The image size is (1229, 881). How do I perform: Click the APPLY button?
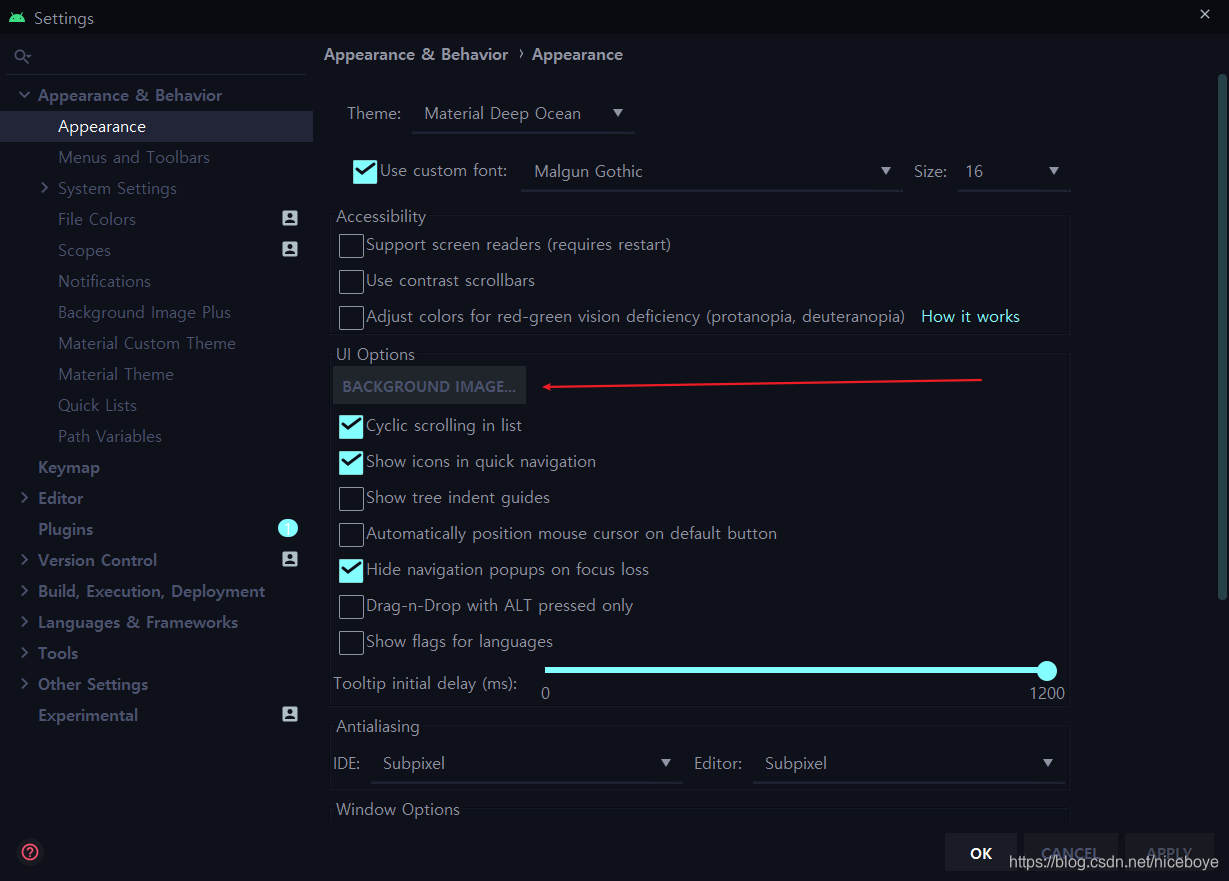click(x=1169, y=853)
